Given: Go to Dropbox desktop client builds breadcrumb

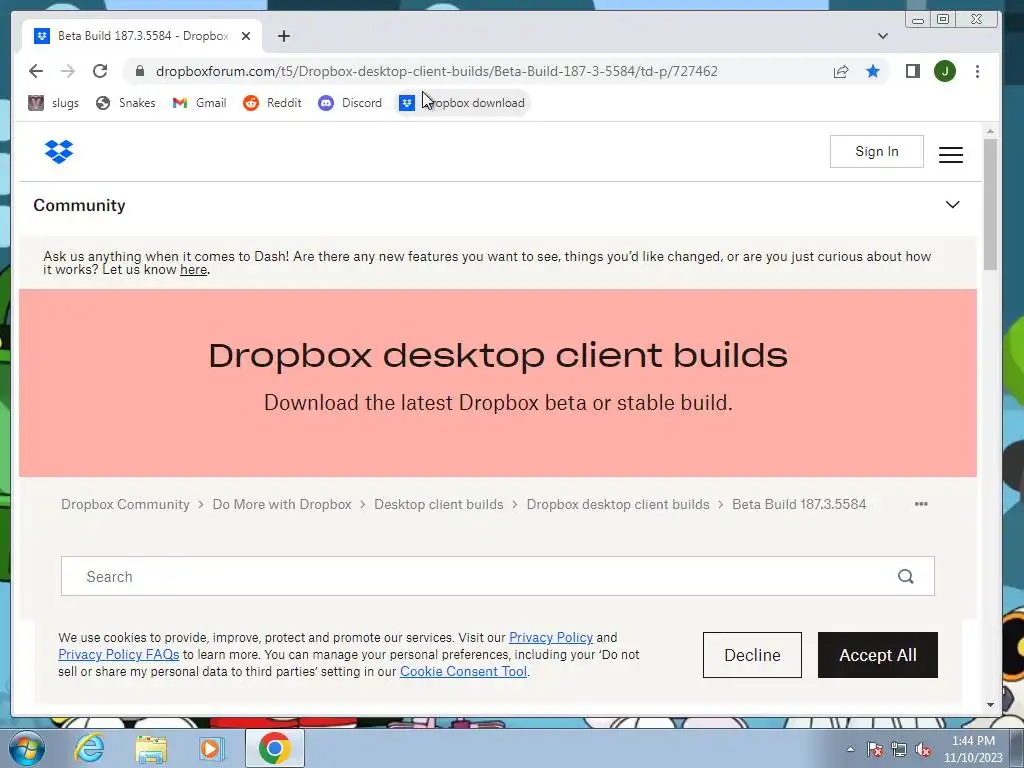Looking at the screenshot, I should 618,504.
